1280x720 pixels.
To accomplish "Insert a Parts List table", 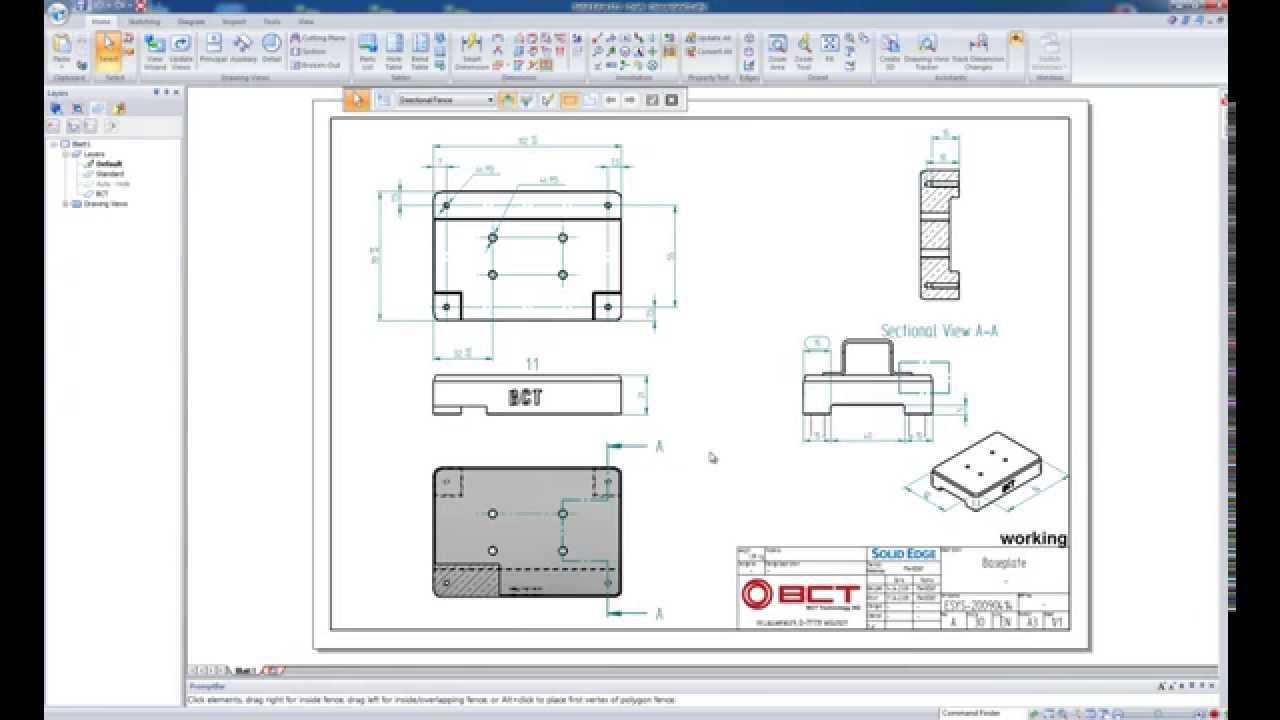I will pyautogui.click(x=367, y=50).
